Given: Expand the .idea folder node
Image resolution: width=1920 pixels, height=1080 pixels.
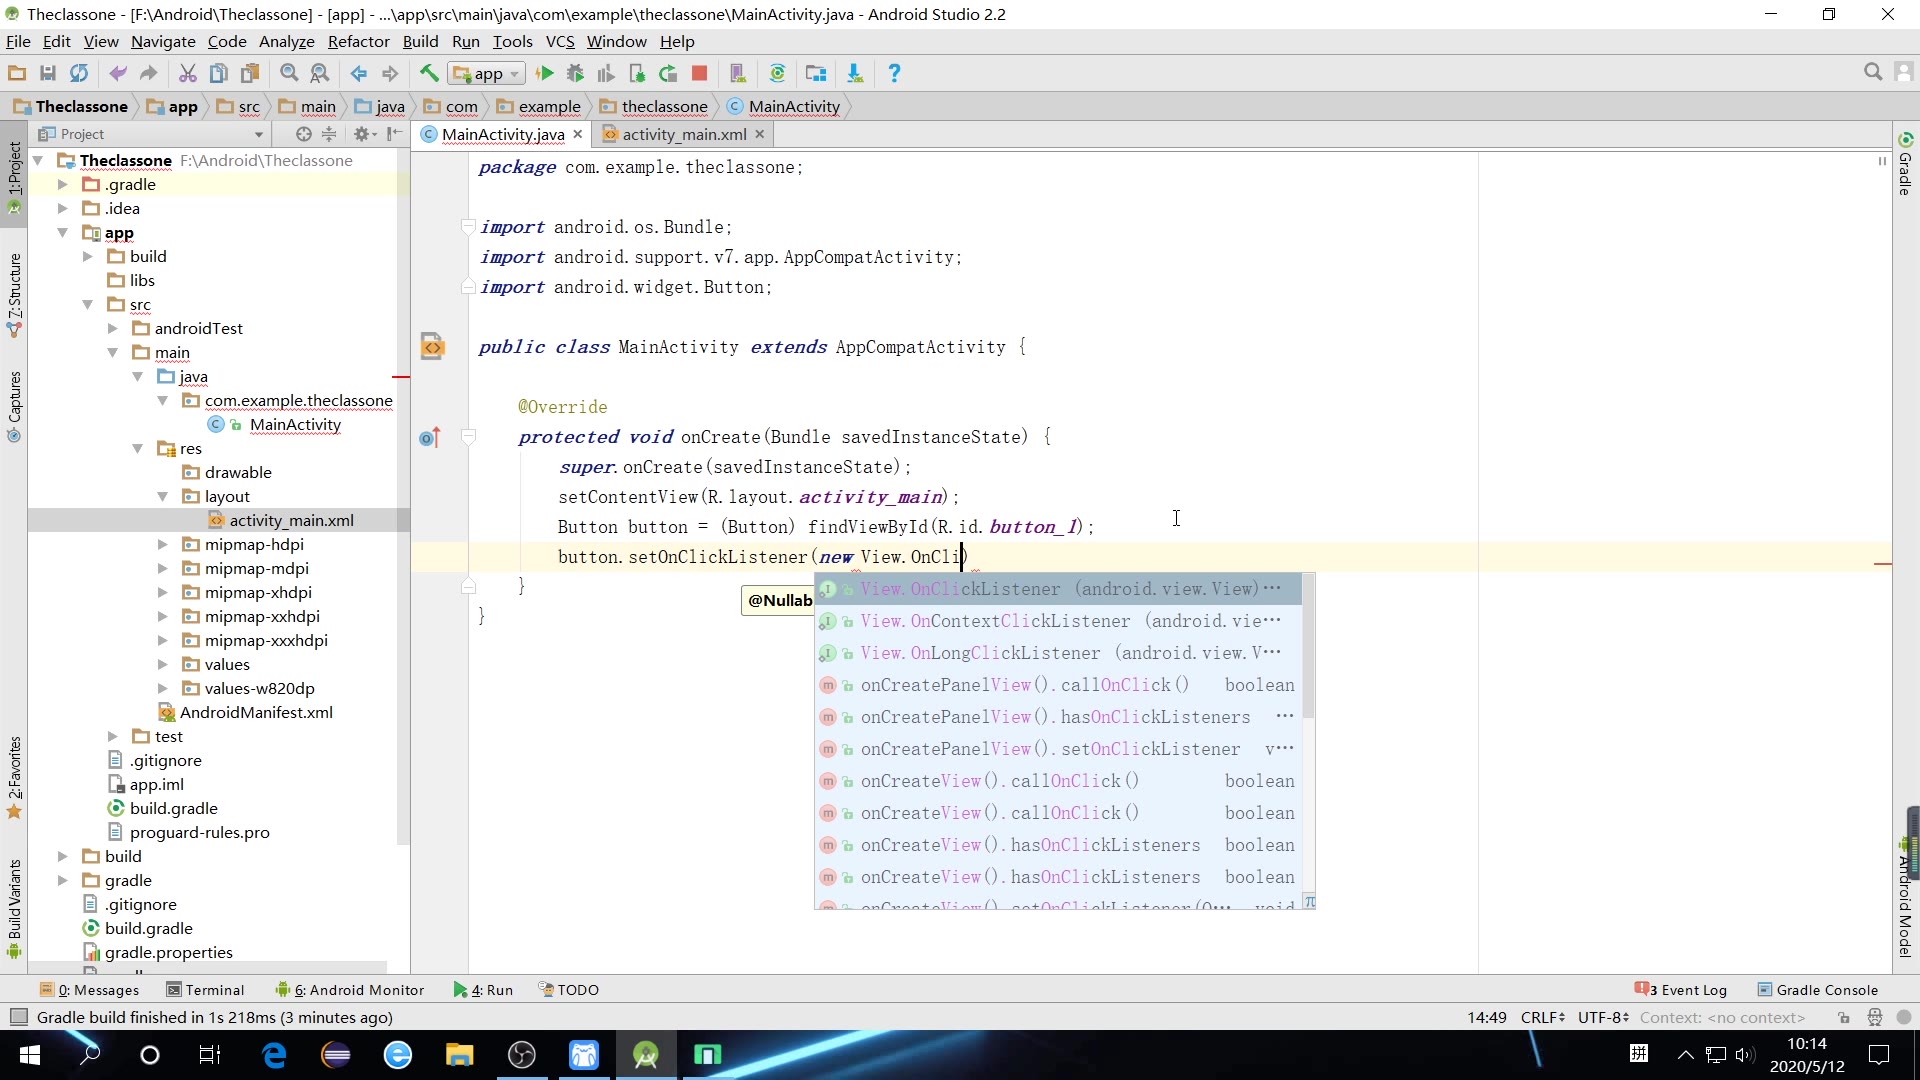Looking at the screenshot, I should point(62,208).
